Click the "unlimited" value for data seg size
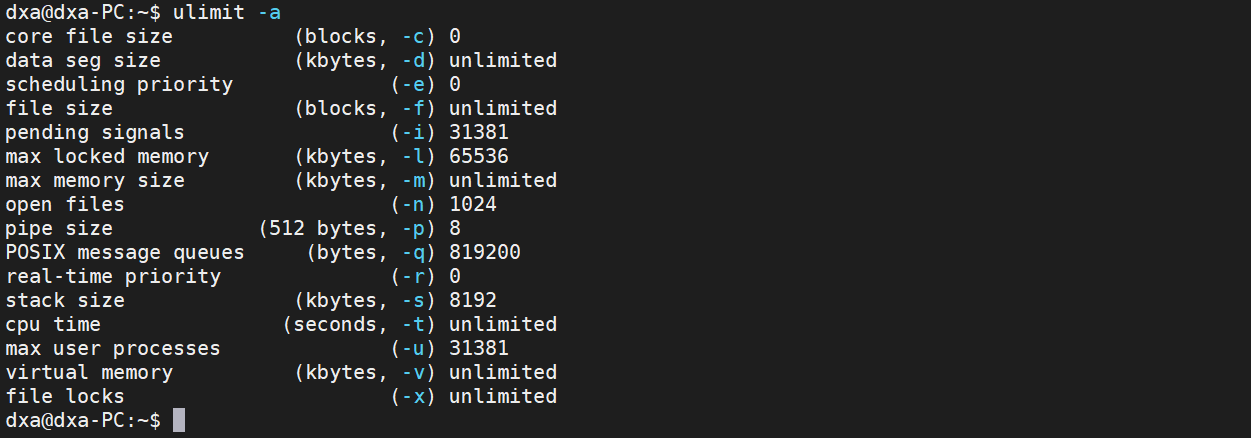Screen dimensions: 1251x438 coord(503,60)
